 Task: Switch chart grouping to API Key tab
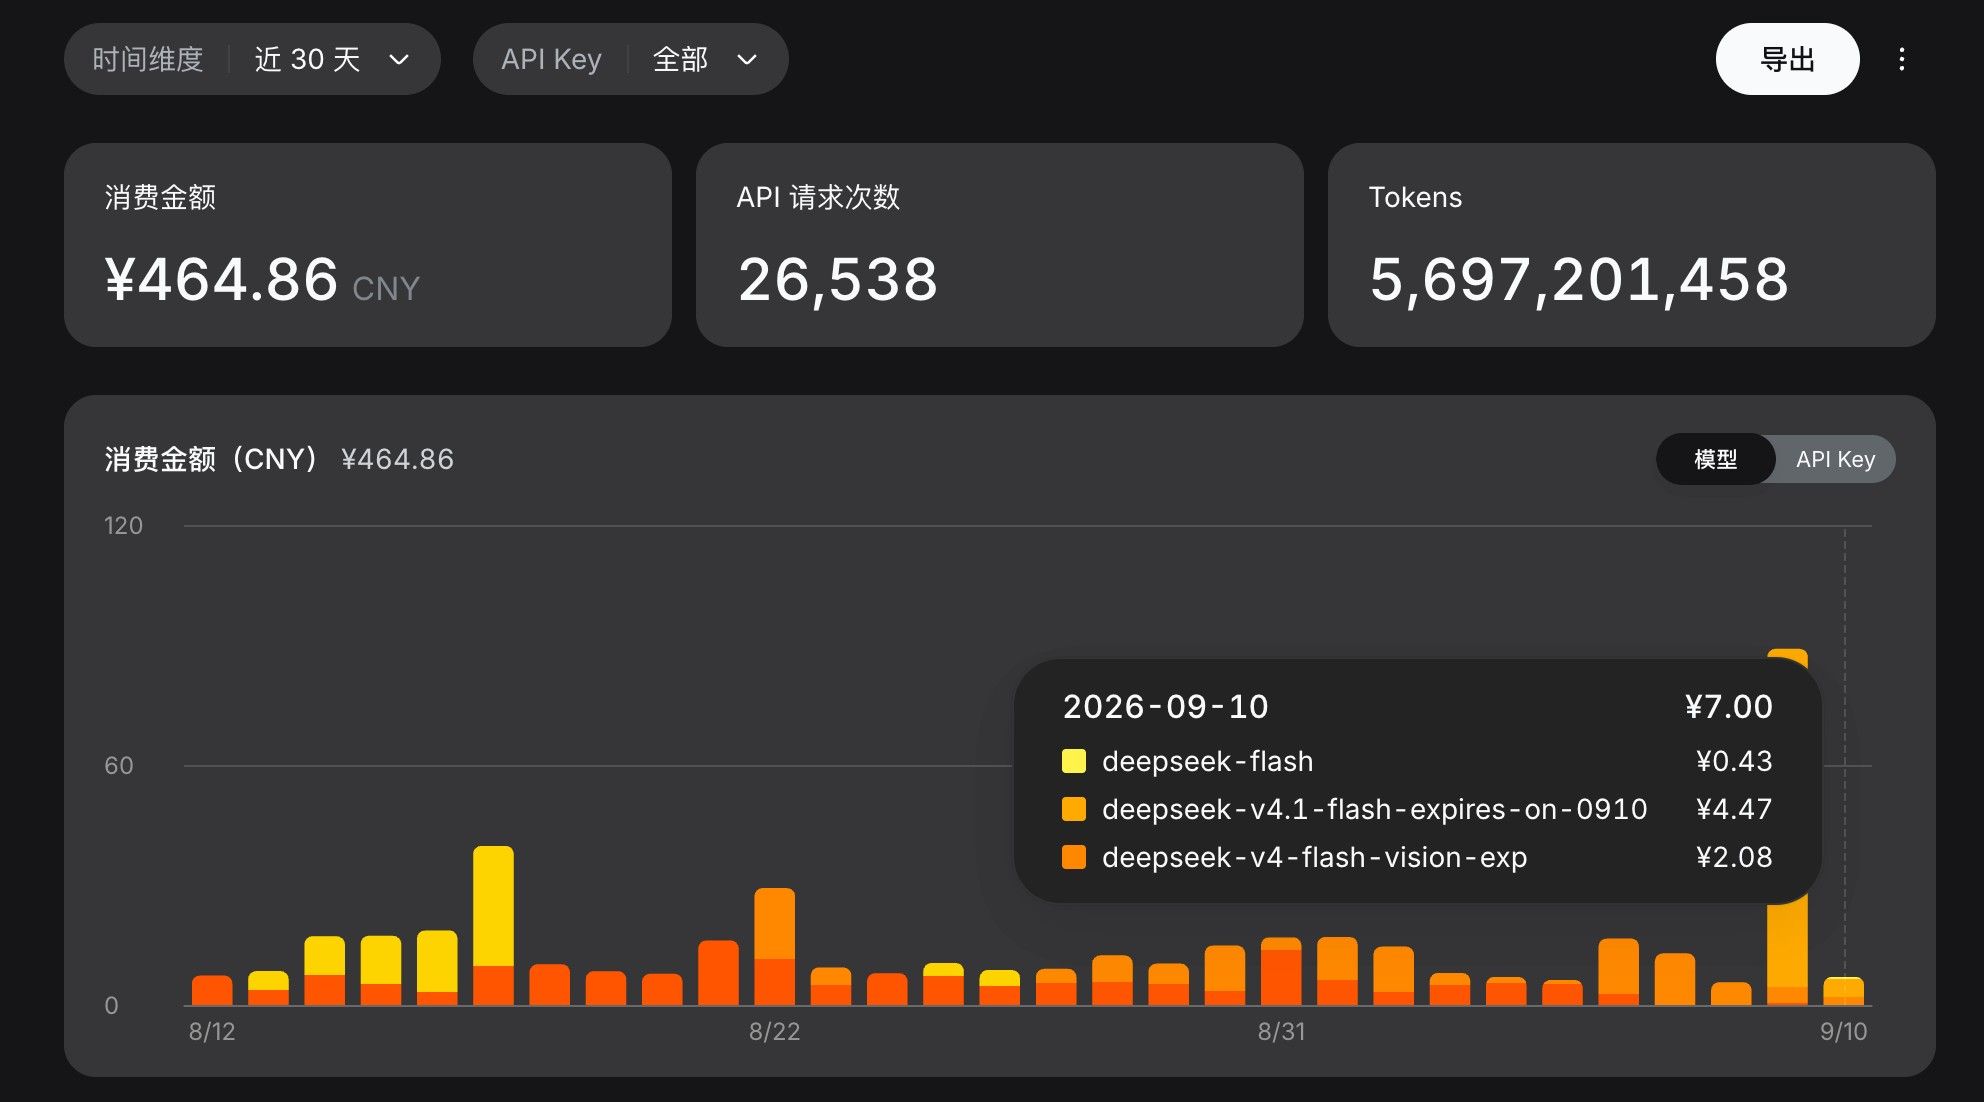click(1835, 459)
